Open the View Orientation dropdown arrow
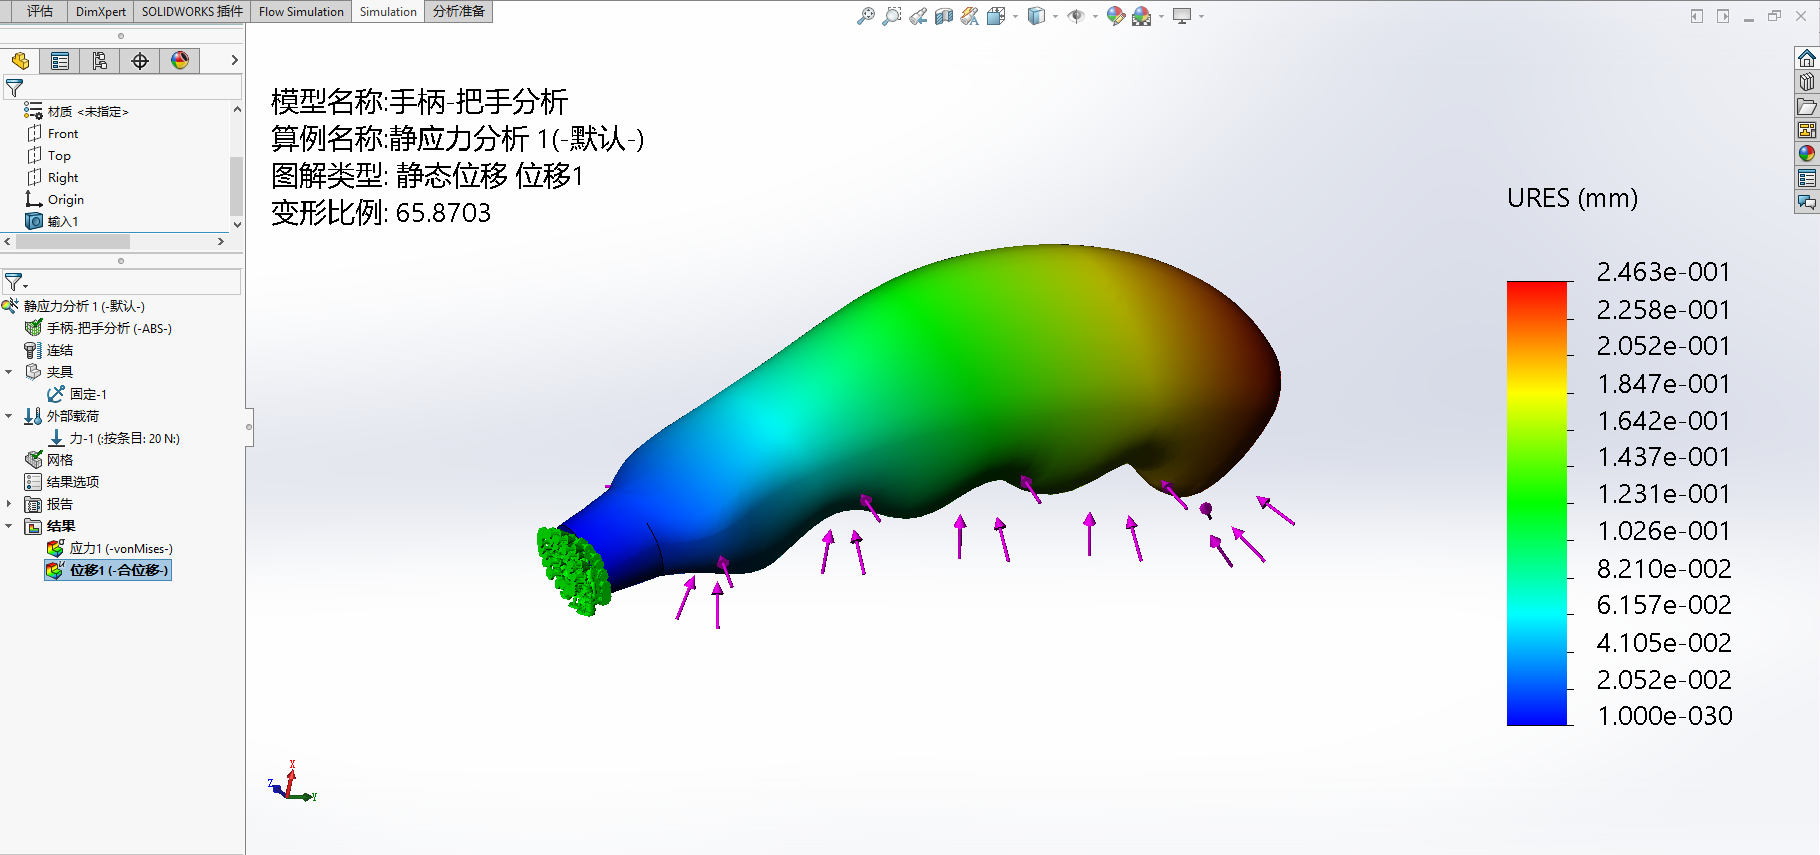The image size is (1820, 855). coord(1015,16)
